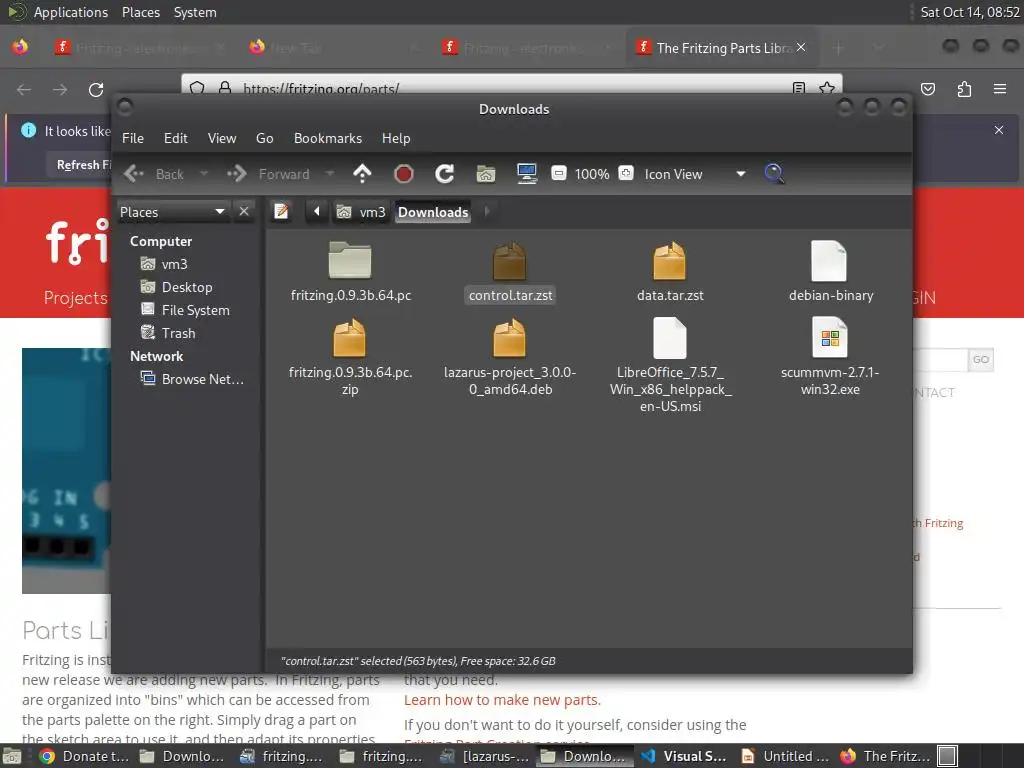
Task: Open the System panel menu
Action: (195, 12)
